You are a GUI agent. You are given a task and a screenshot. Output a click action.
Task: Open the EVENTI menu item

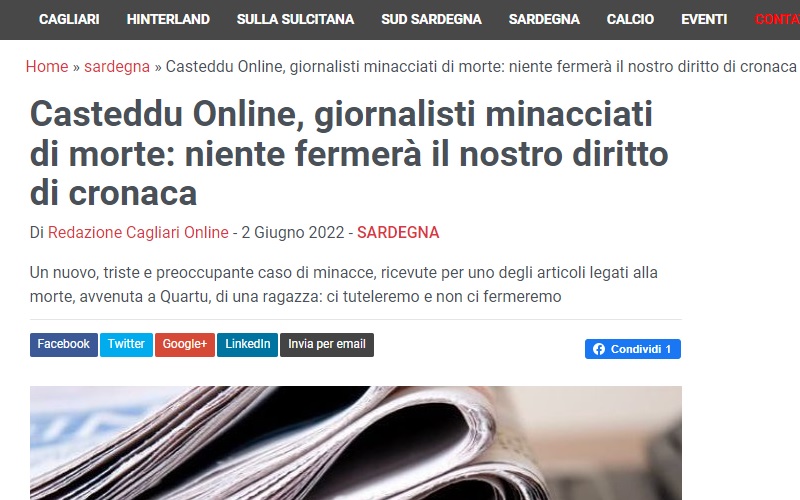point(704,19)
